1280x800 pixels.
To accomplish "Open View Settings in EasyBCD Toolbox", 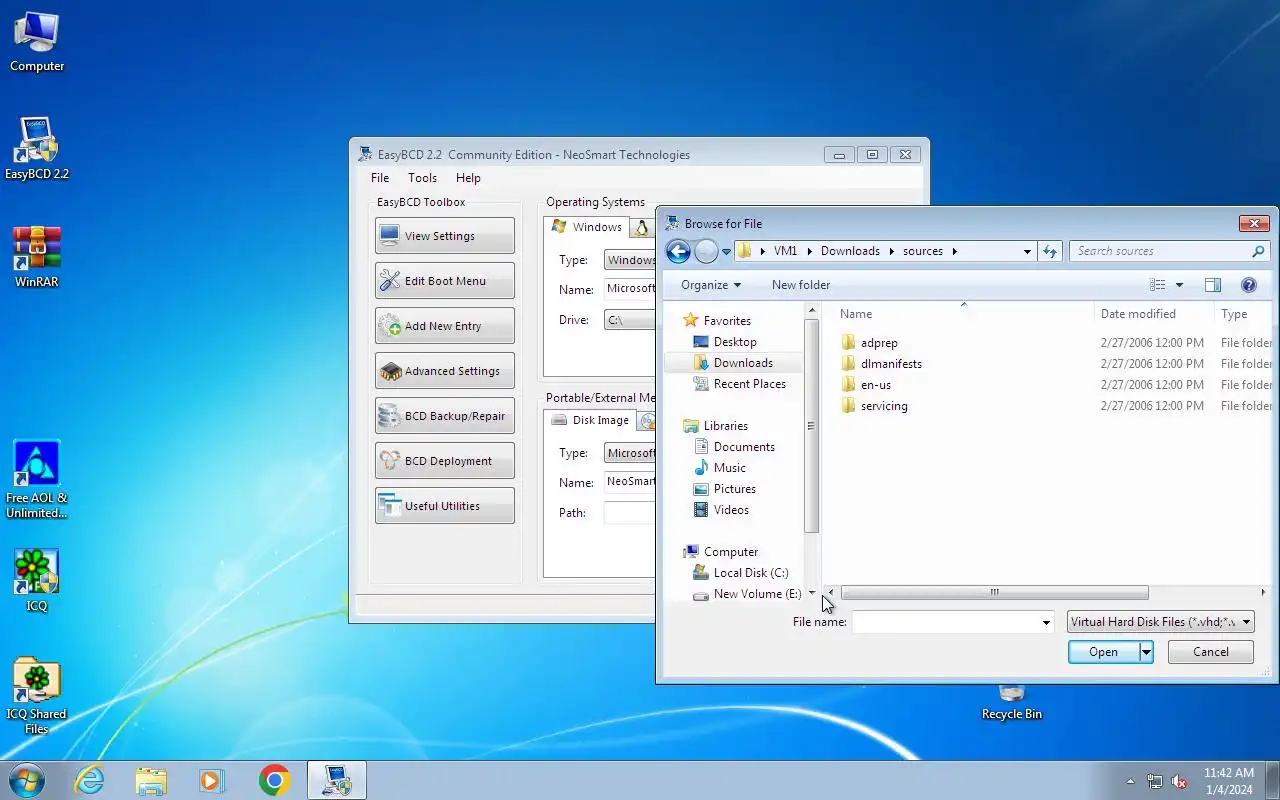I will [445, 236].
